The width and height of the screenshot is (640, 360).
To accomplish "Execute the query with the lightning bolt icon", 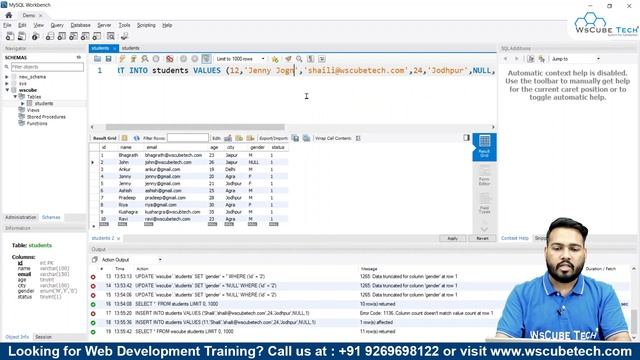I will (122, 59).
